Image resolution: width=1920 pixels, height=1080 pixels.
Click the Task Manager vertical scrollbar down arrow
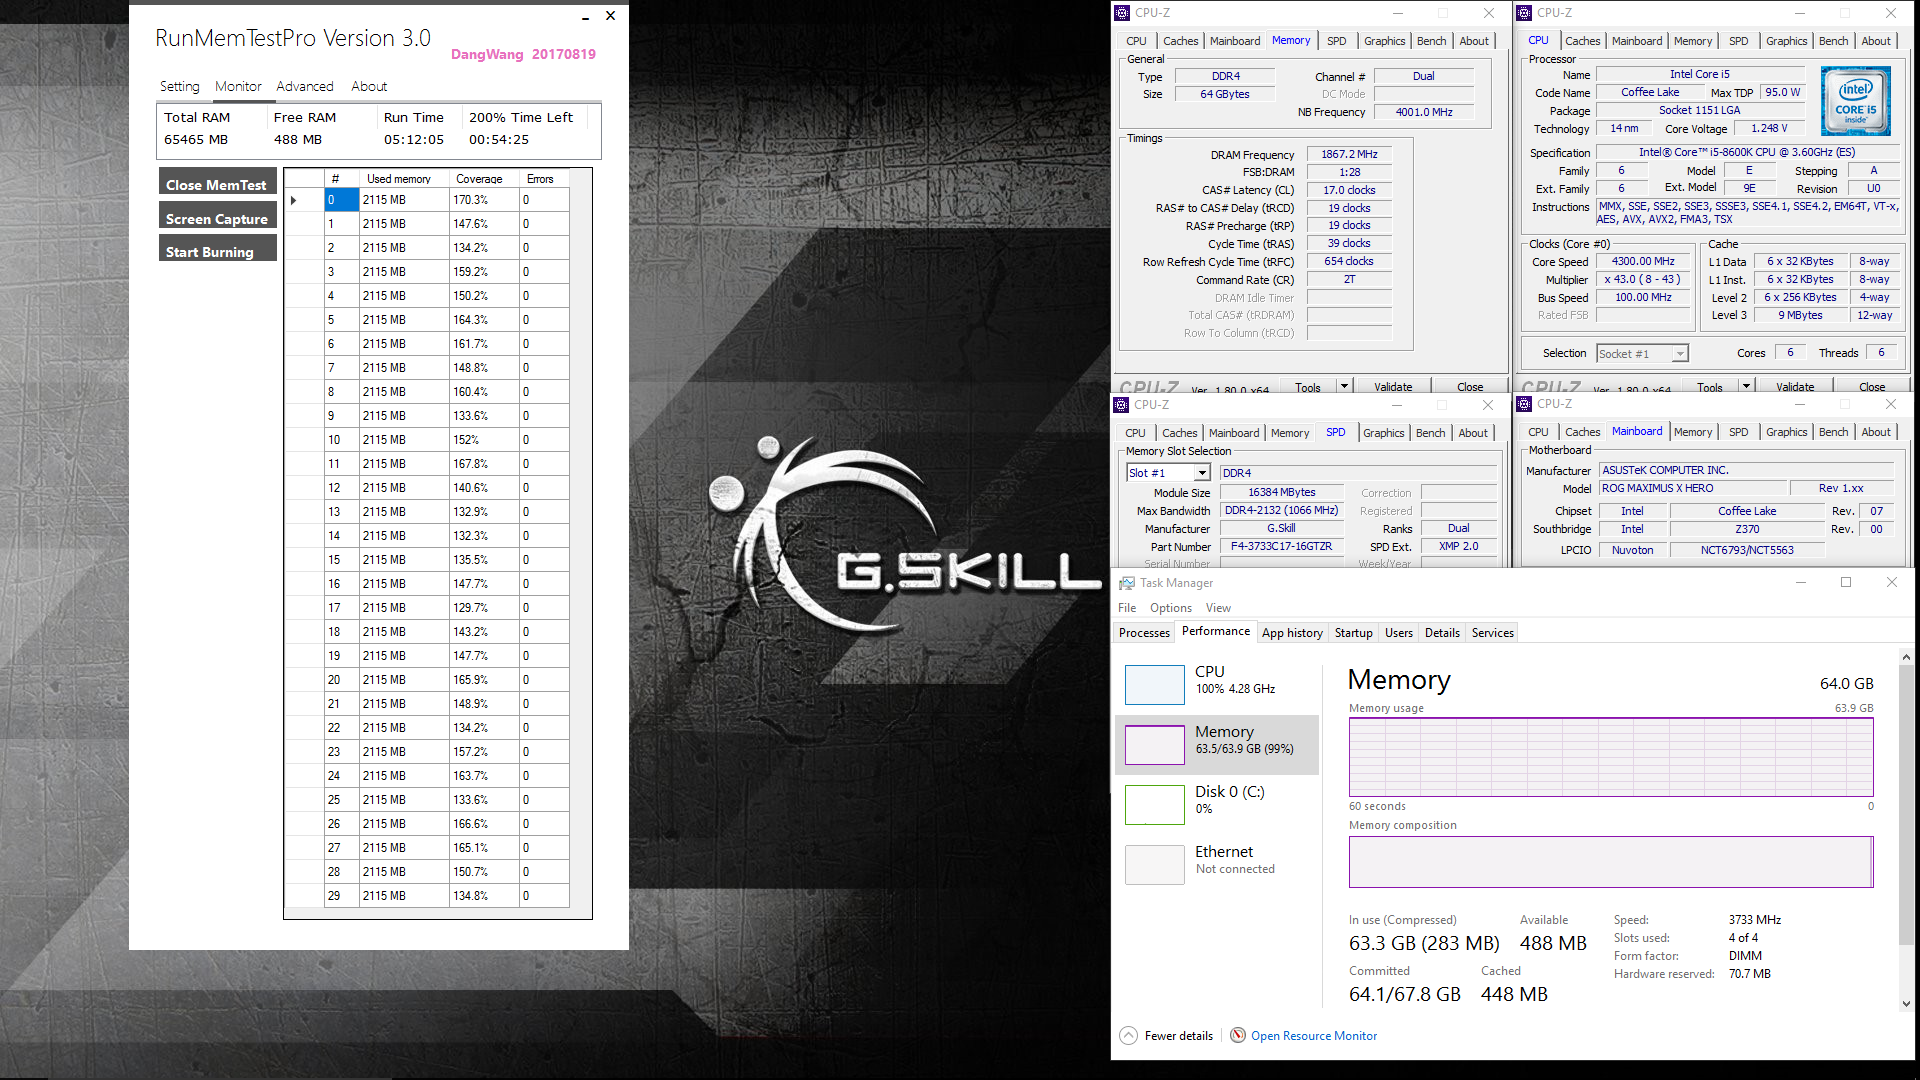point(1906,1004)
